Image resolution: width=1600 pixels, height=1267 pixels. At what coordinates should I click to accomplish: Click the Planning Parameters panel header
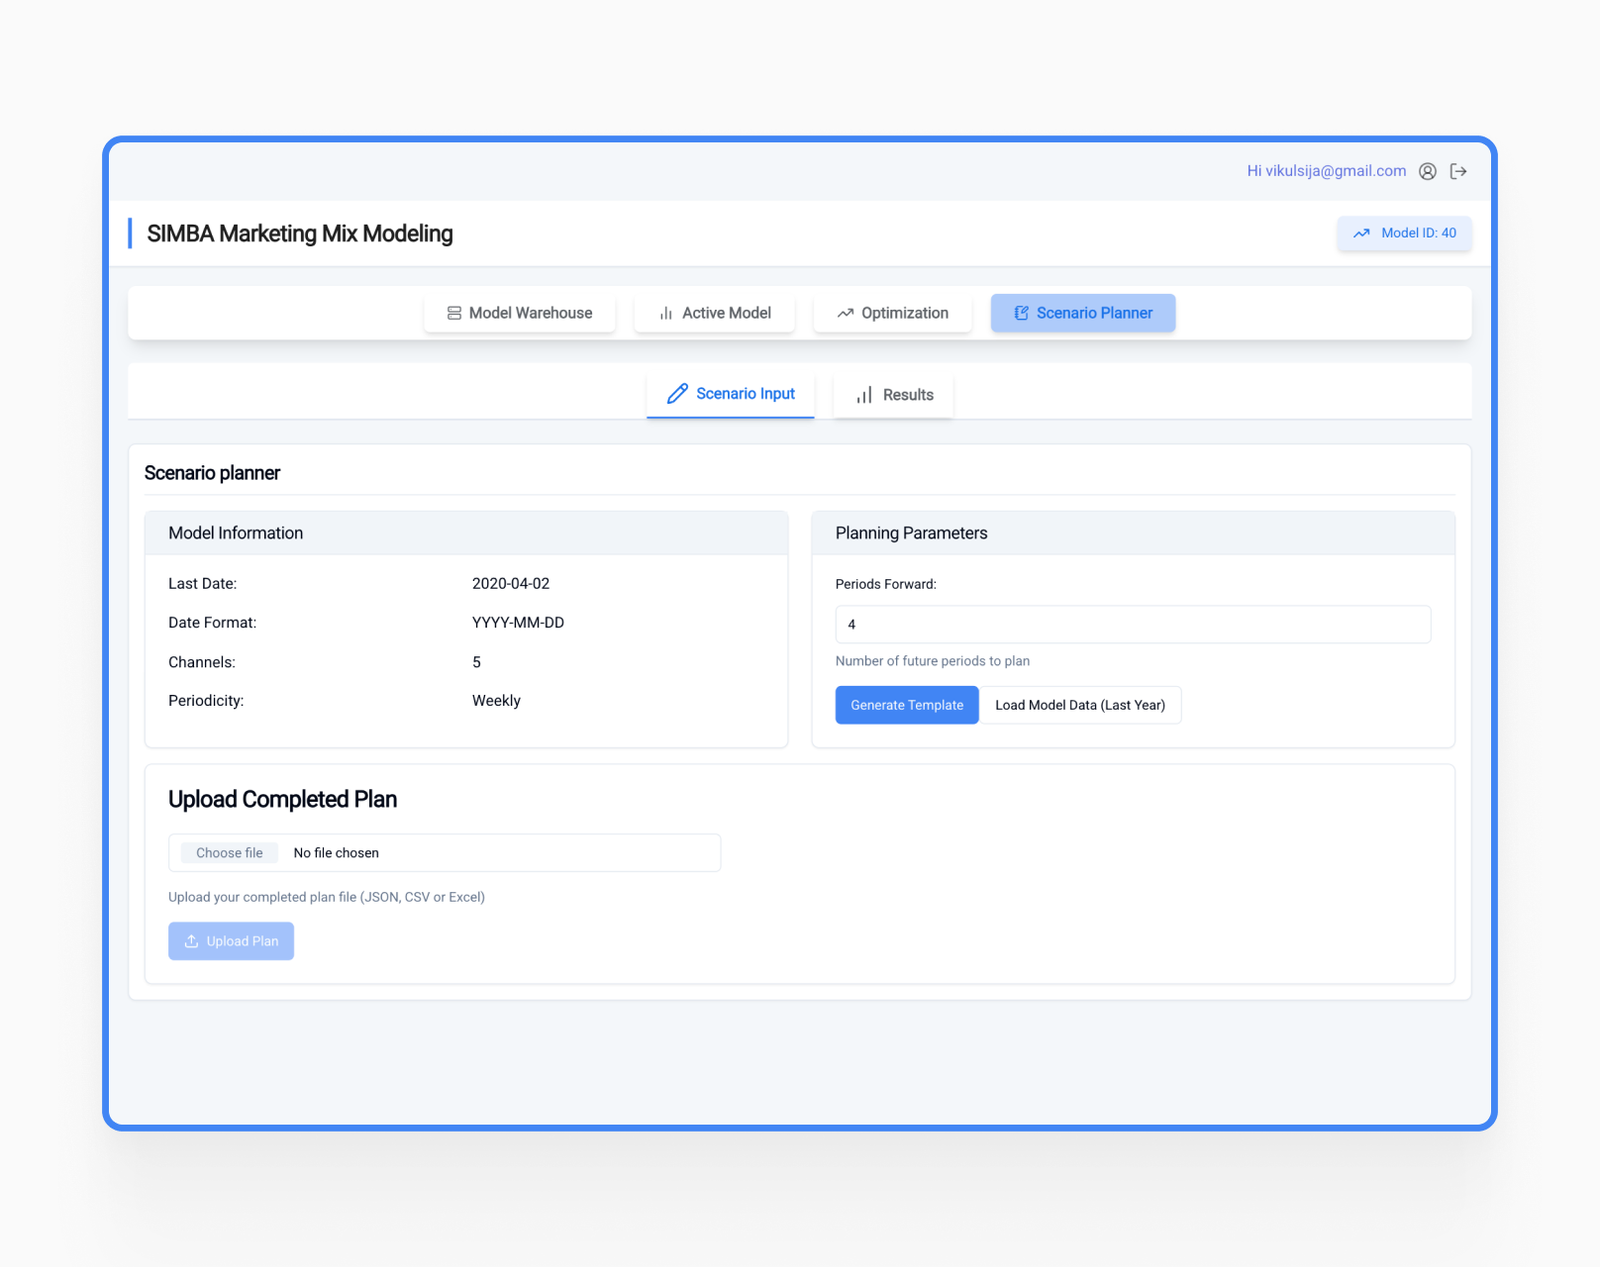click(911, 533)
